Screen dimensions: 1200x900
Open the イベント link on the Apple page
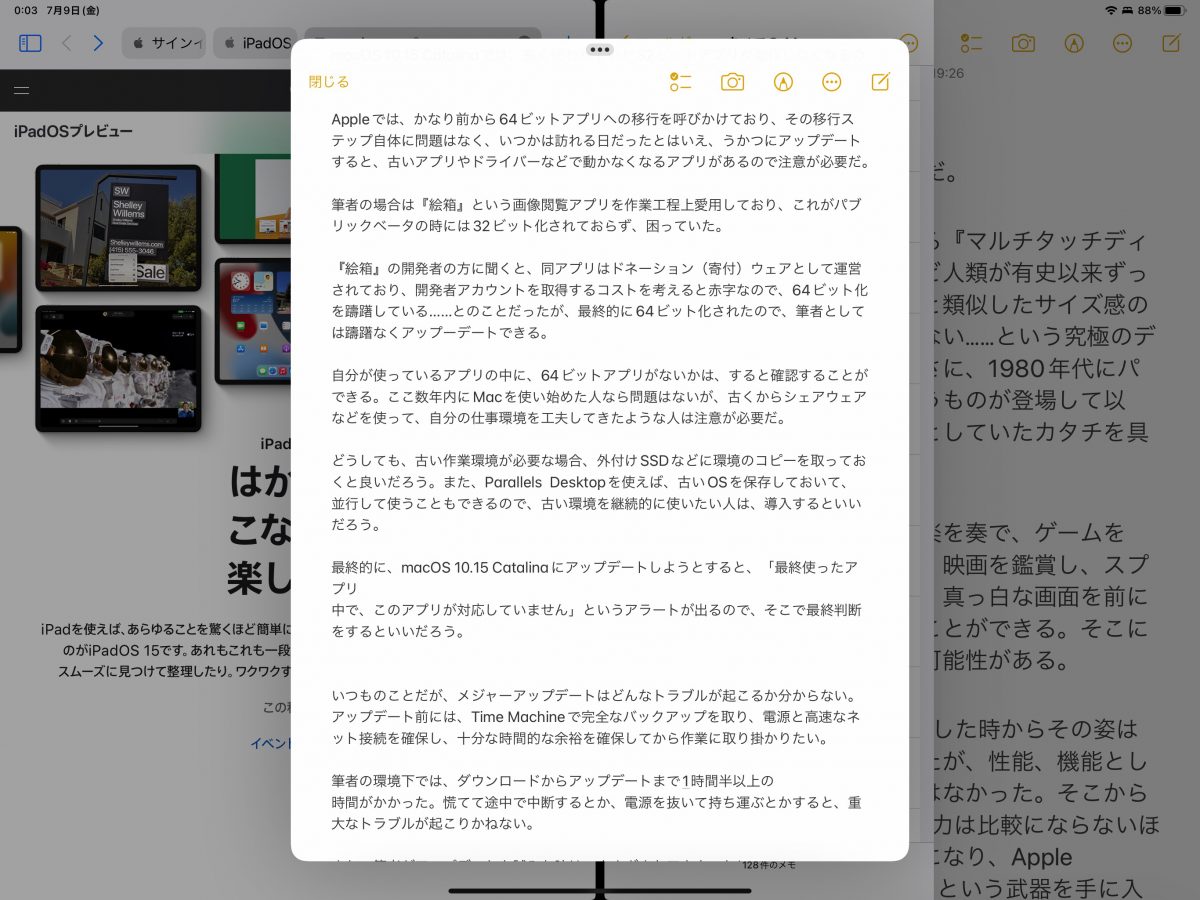(x=271, y=743)
